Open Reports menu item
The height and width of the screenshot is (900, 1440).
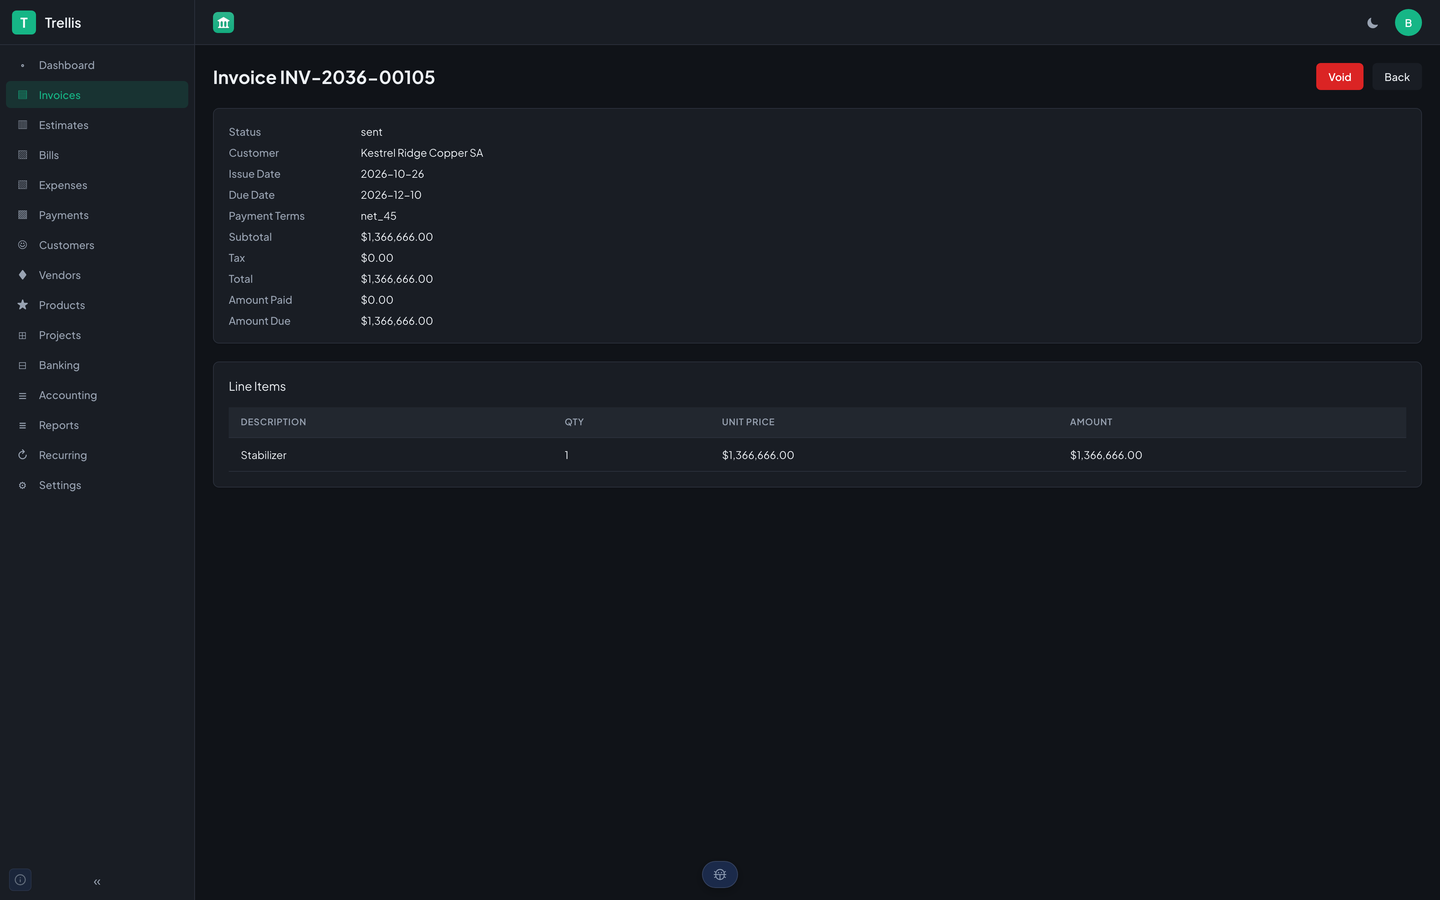97,425
